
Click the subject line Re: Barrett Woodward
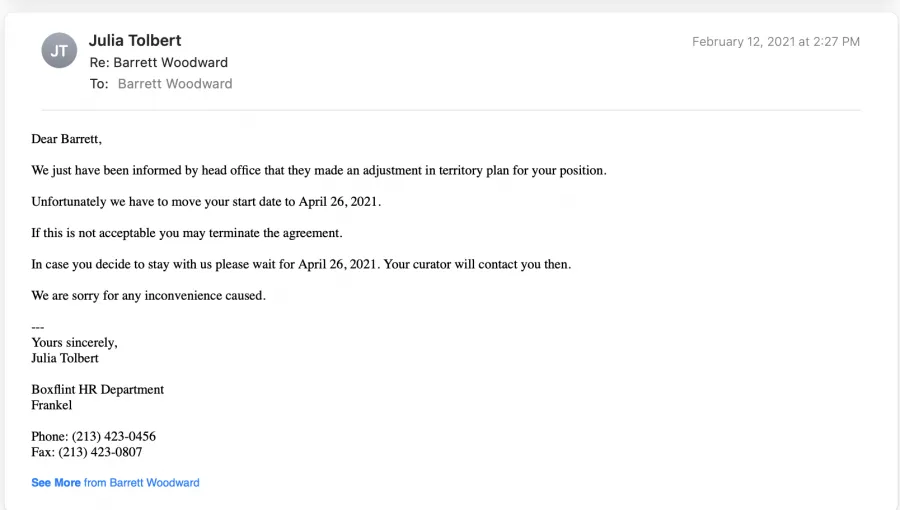point(158,63)
